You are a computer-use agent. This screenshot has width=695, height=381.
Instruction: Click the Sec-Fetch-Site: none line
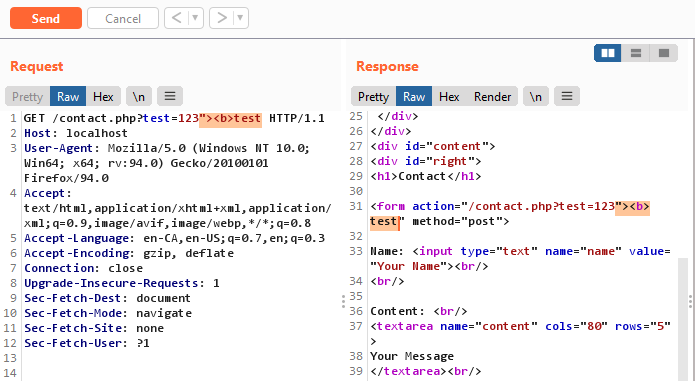(x=94, y=328)
